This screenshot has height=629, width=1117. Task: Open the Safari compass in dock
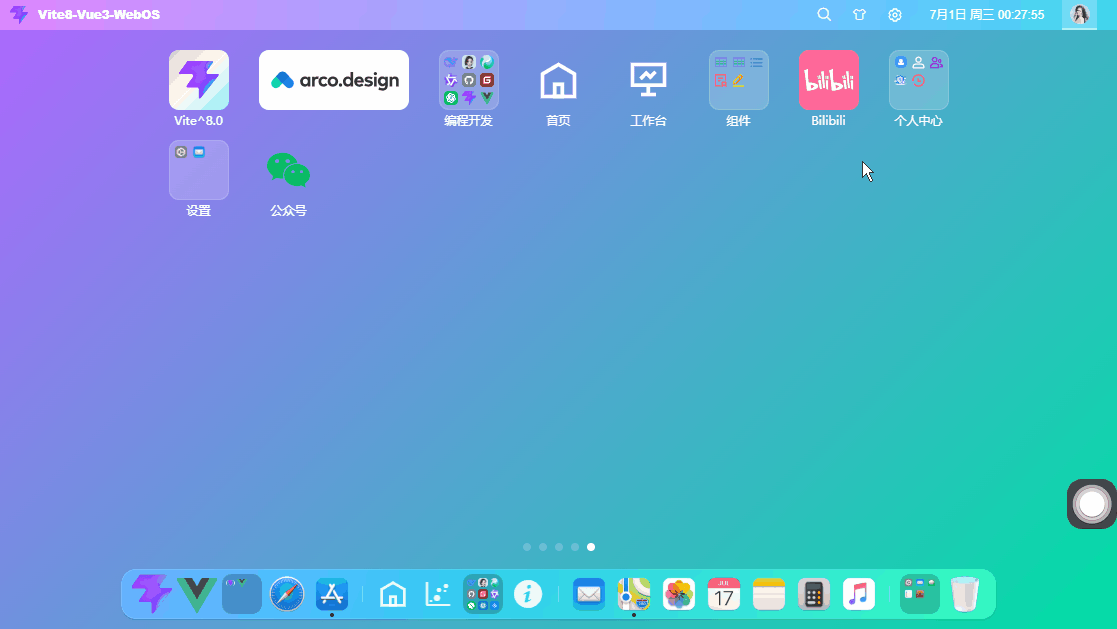(x=287, y=593)
